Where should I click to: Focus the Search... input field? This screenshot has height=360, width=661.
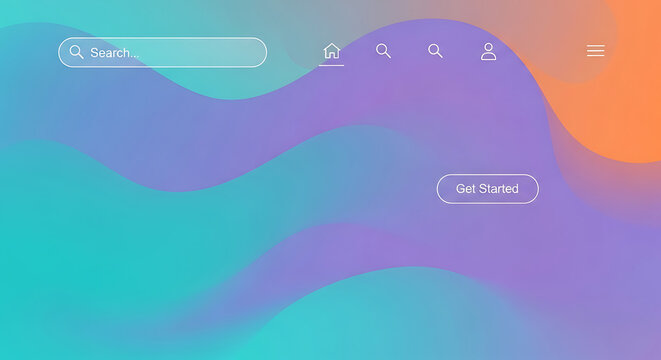pos(163,52)
